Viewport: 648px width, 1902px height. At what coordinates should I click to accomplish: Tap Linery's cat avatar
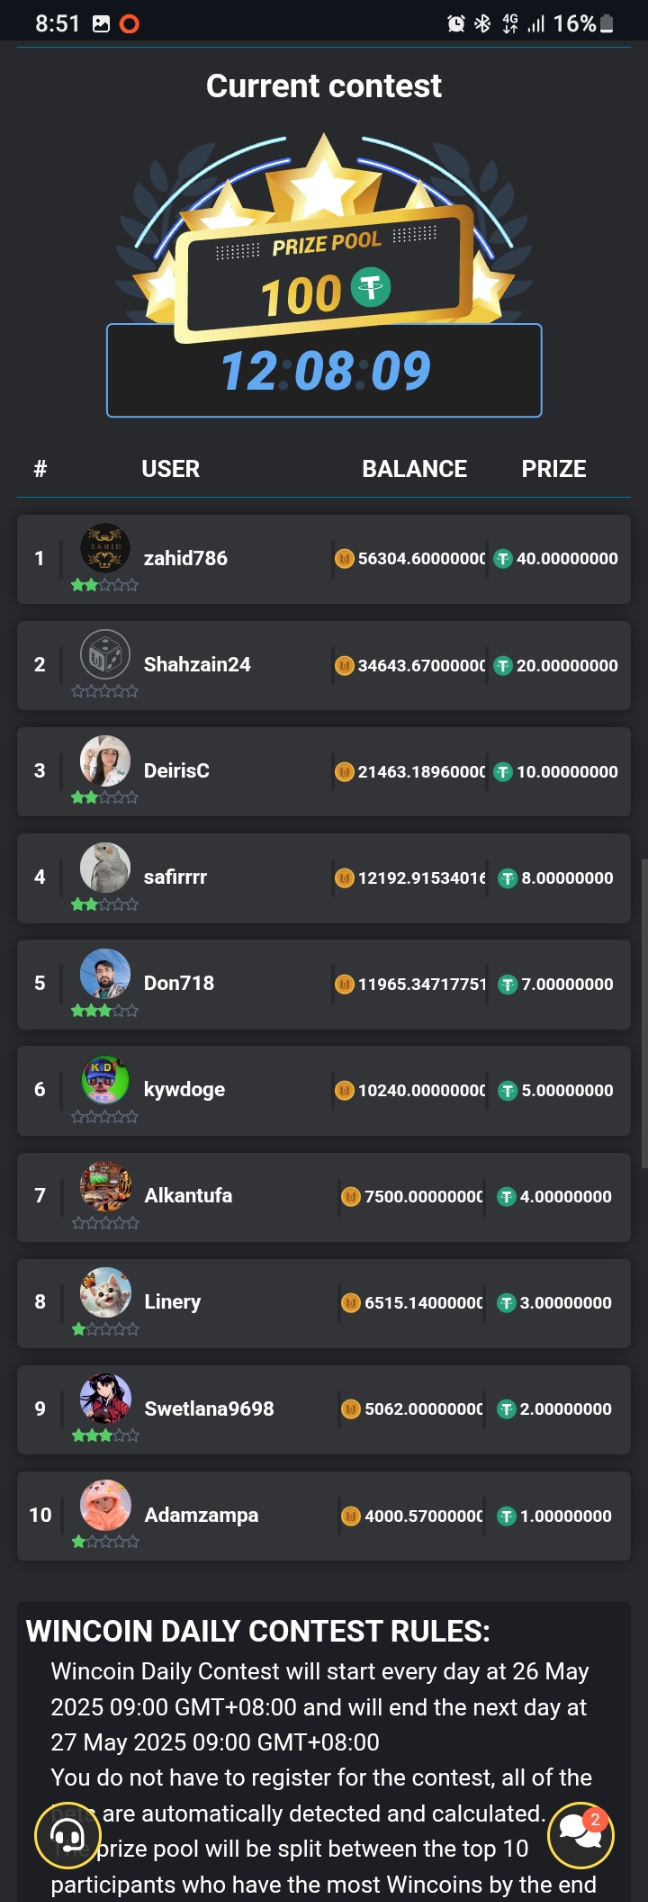105,1292
